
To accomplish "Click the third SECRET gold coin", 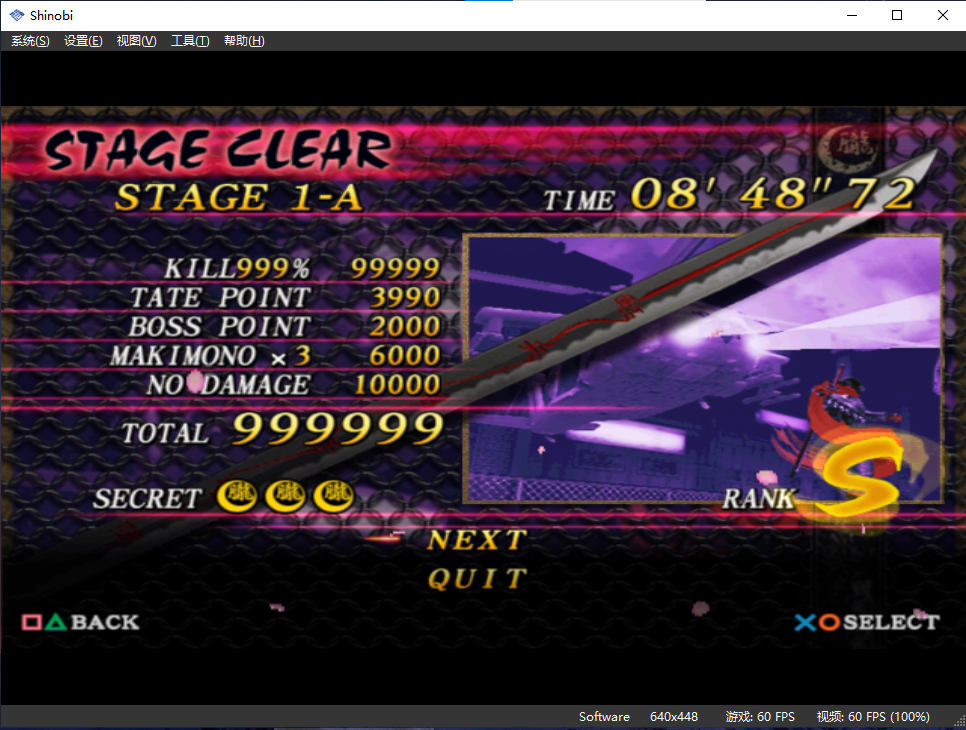I will 333,496.
